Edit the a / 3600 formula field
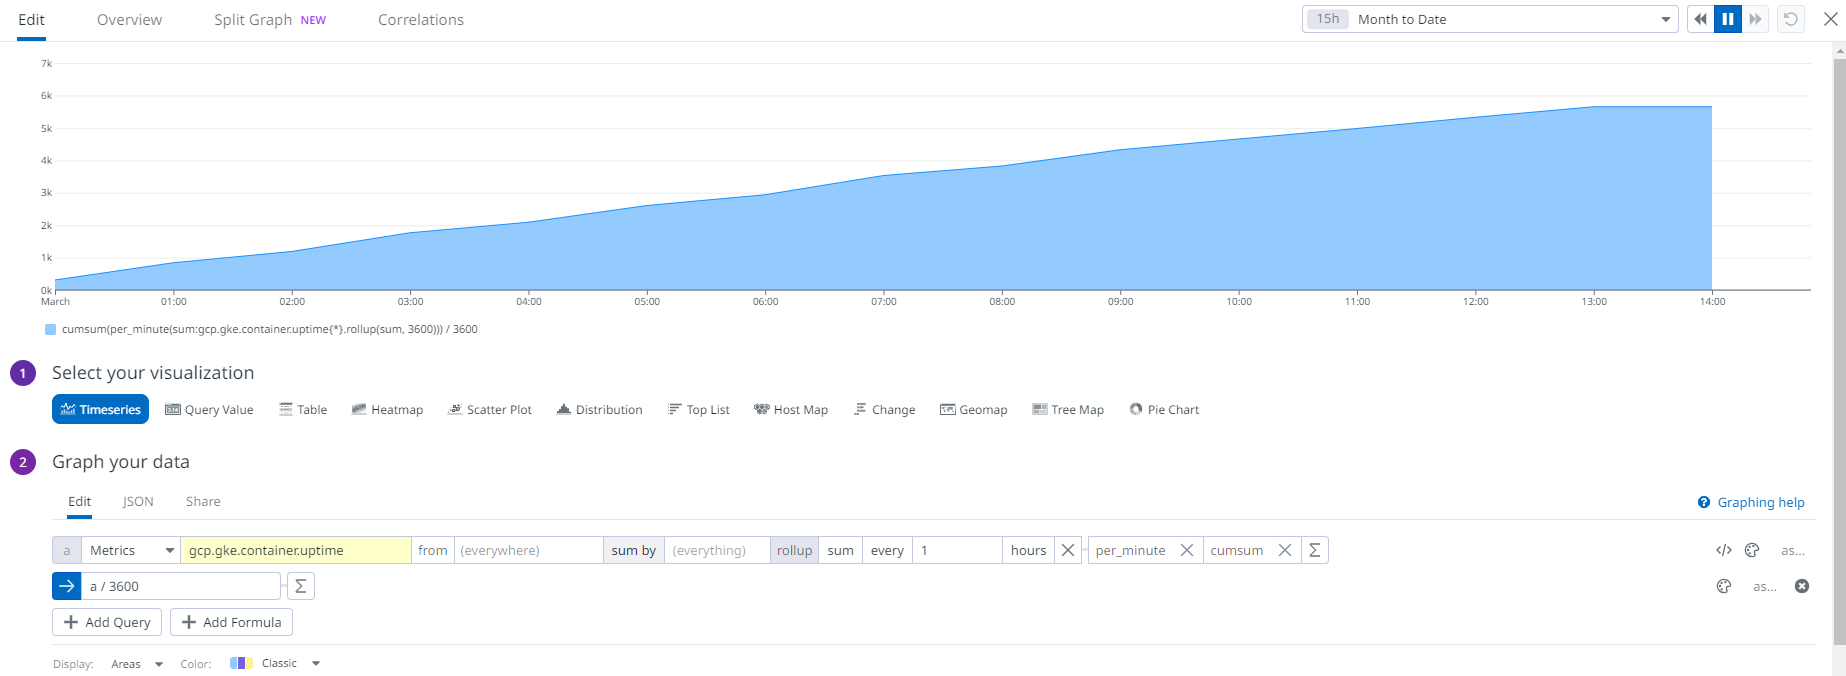 (x=181, y=586)
